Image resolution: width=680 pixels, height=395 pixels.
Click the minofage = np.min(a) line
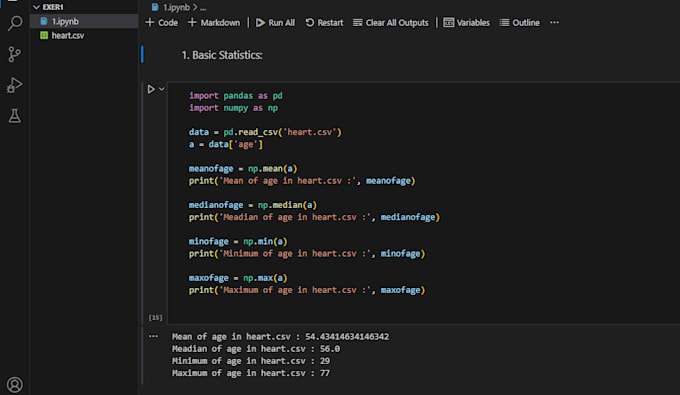(x=238, y=242)
